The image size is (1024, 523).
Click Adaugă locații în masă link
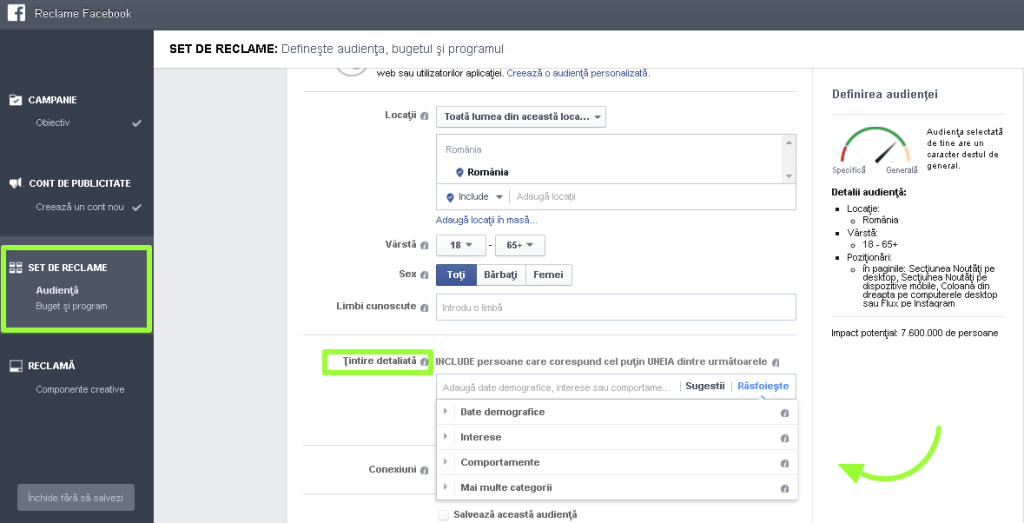[x=487, y=220]
